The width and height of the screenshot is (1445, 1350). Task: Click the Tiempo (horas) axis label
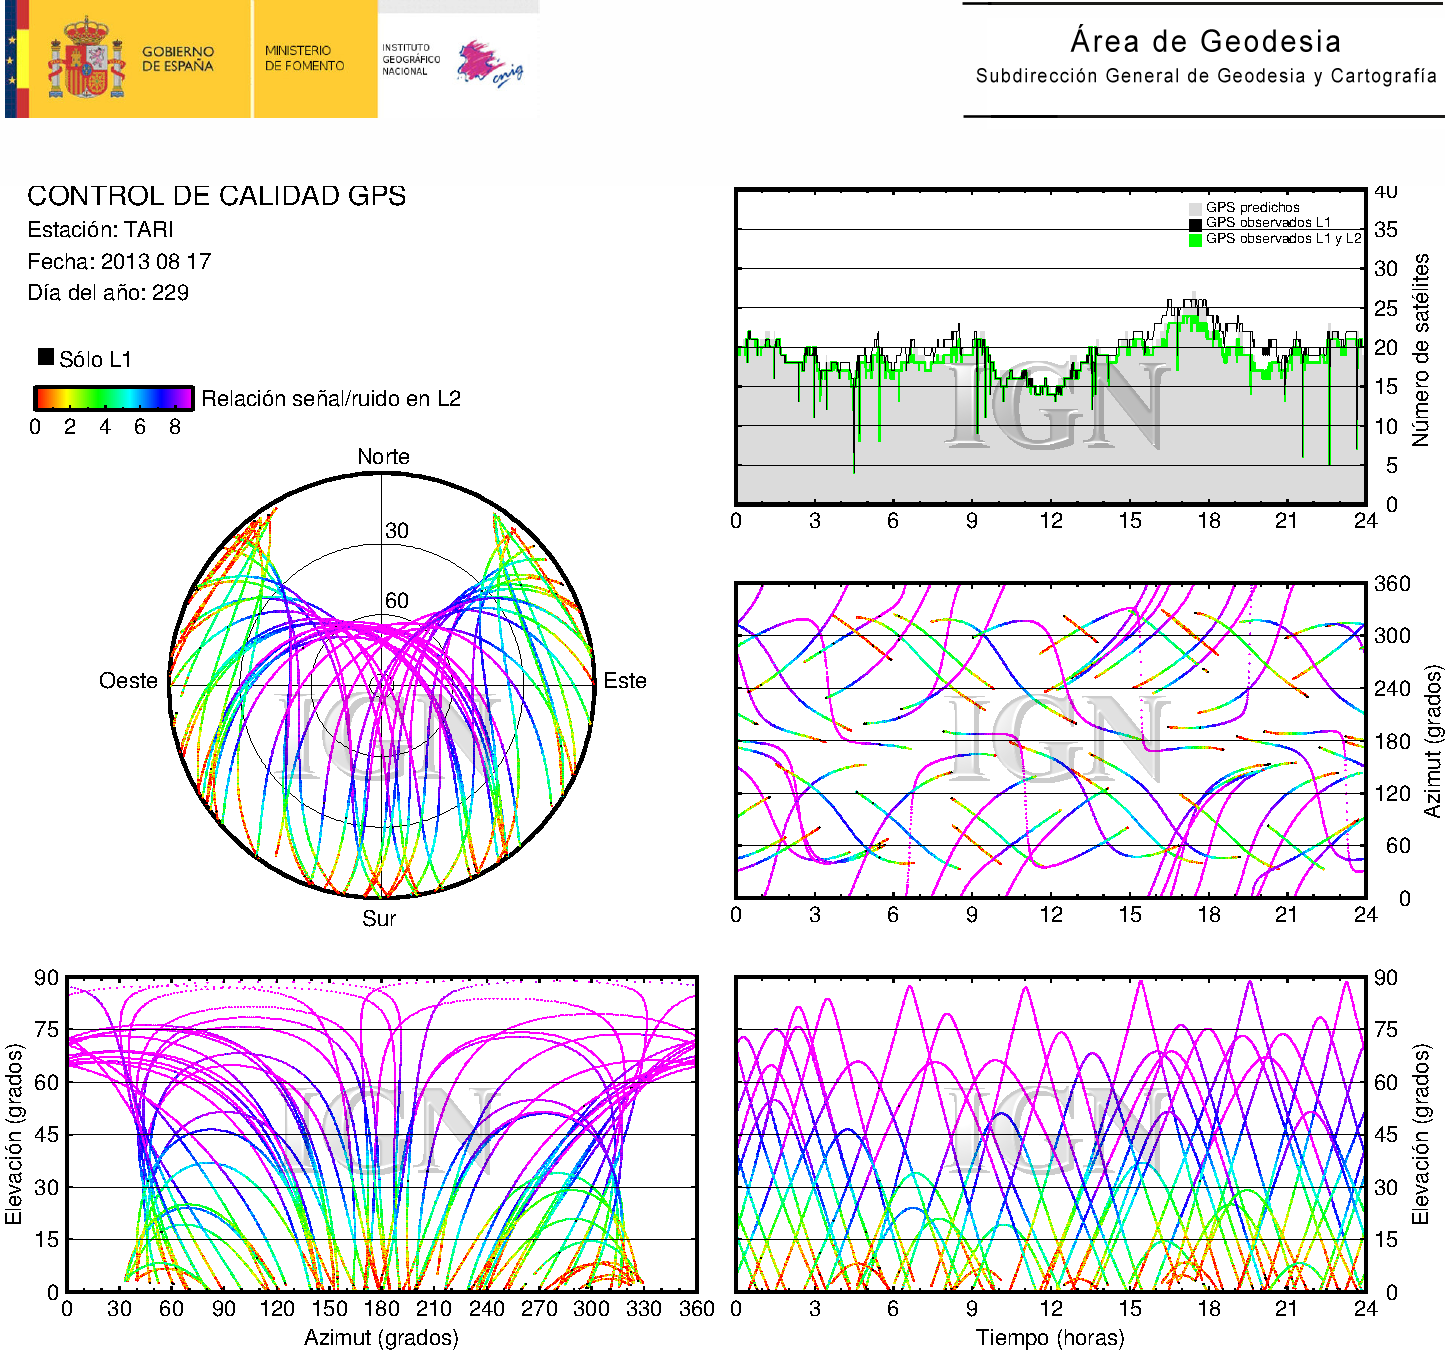click(1050, 1337)
